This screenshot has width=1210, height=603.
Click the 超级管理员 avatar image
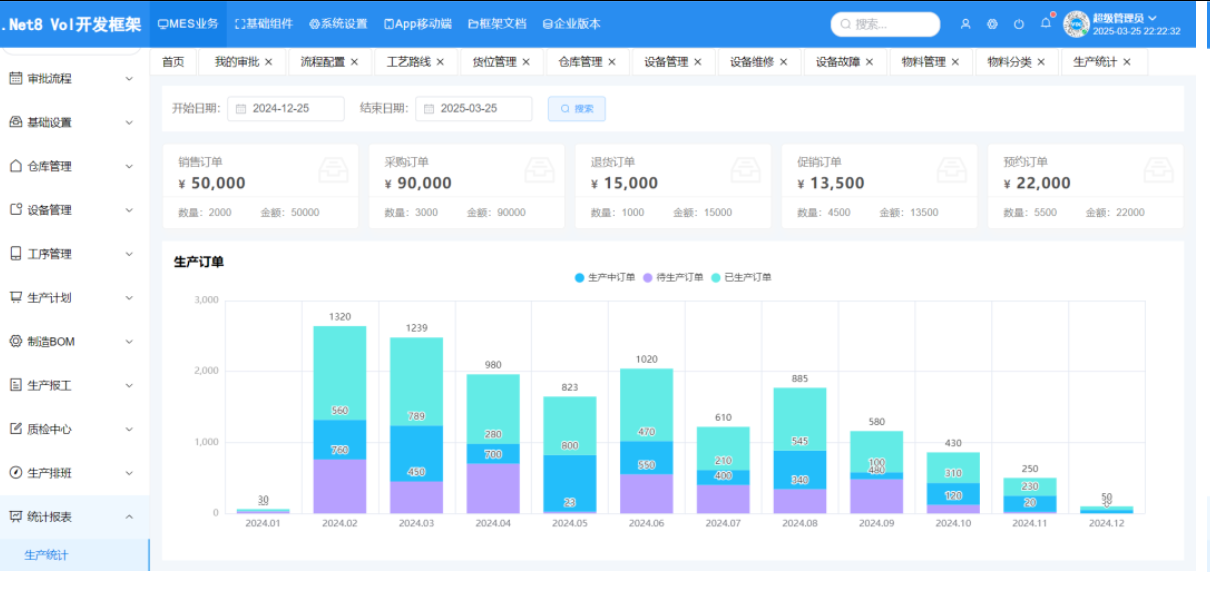tap(1076, 24)
